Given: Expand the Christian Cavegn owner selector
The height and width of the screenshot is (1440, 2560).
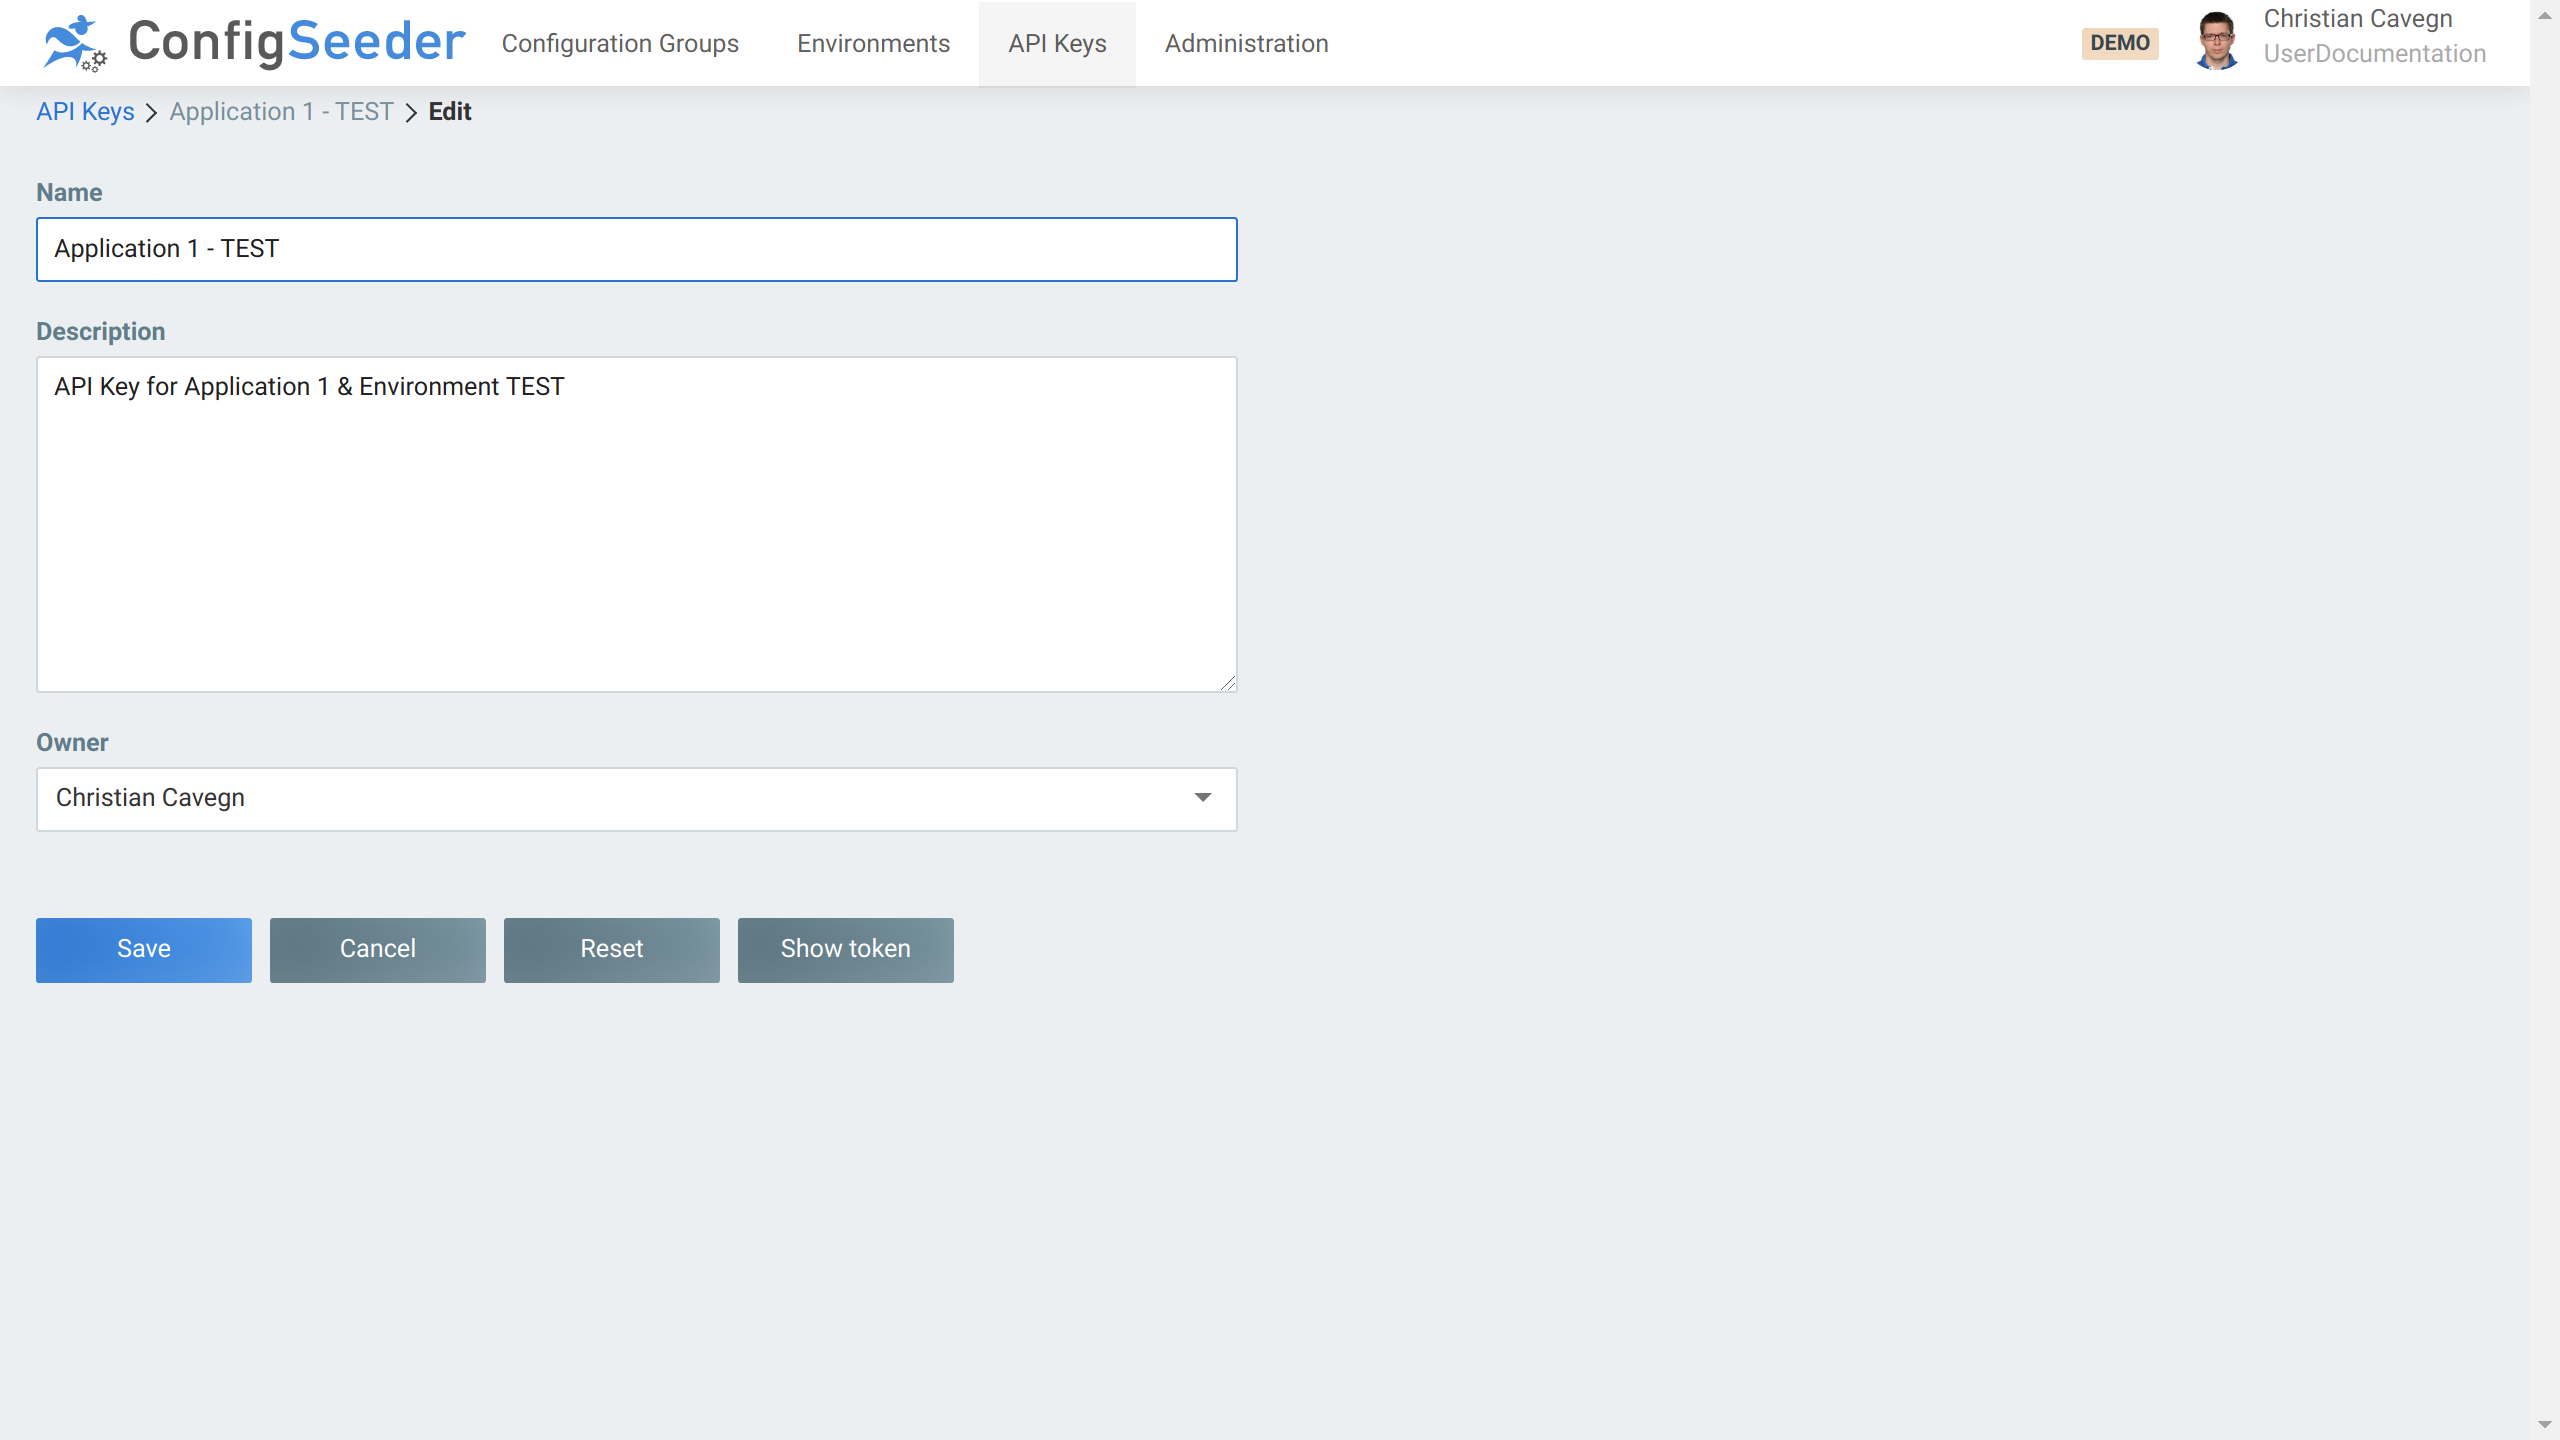Looking at the screenshot, I should [636, 799].
